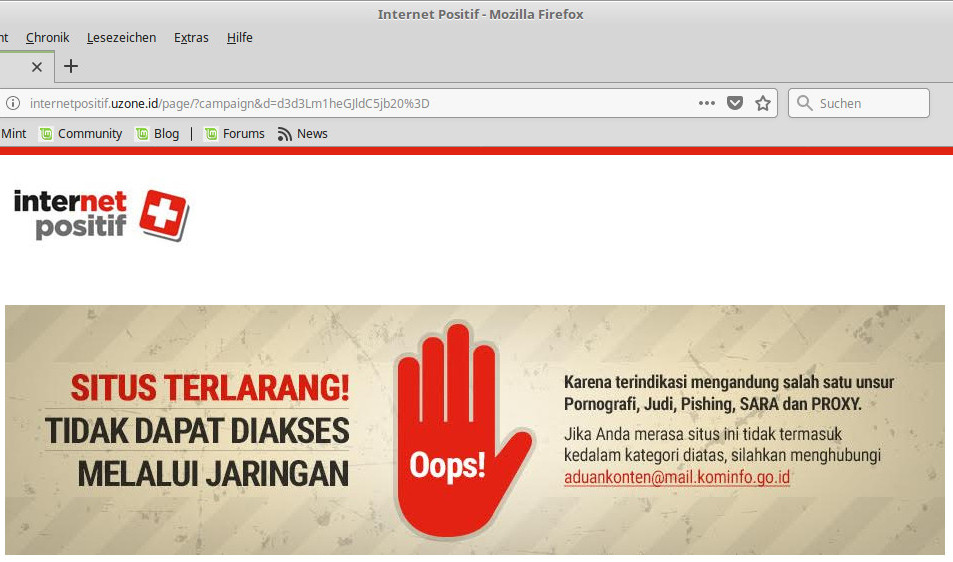Open the Chronik menu
Screen dimensions: 953x562
(47, 38)
